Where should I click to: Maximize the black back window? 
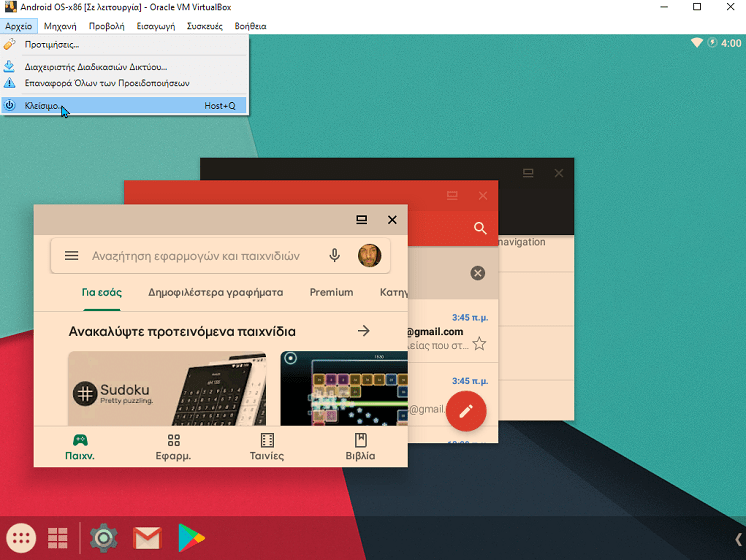pos(528,173)
